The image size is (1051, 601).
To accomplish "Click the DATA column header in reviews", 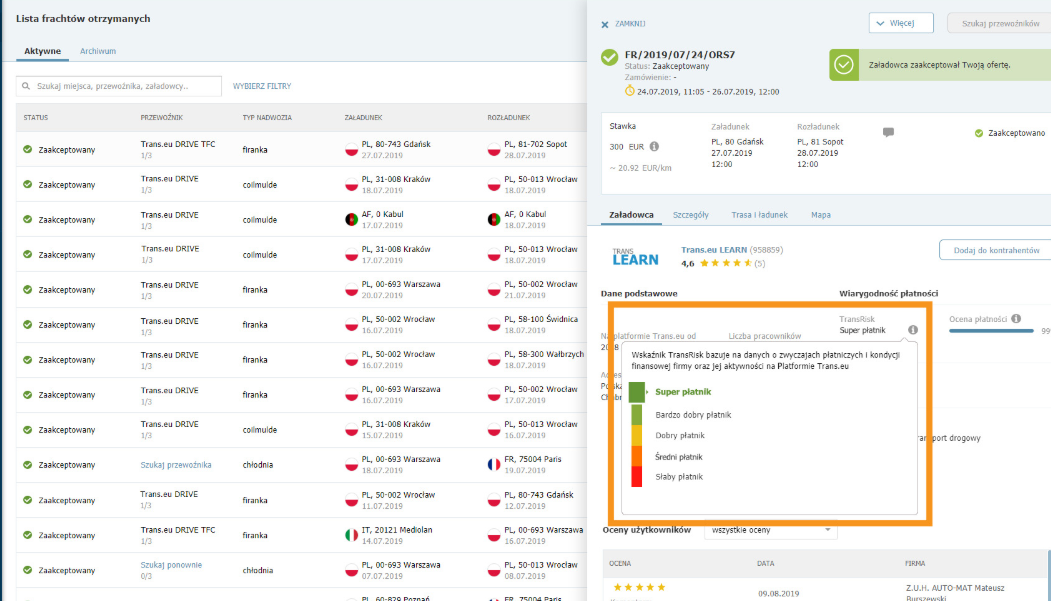I will [x=765, y=564].
